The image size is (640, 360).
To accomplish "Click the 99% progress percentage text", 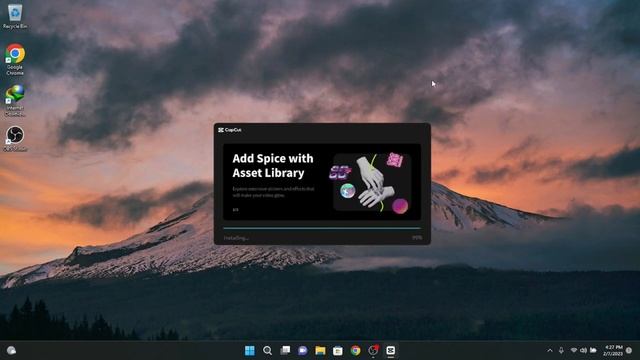I will coord(417,238).
